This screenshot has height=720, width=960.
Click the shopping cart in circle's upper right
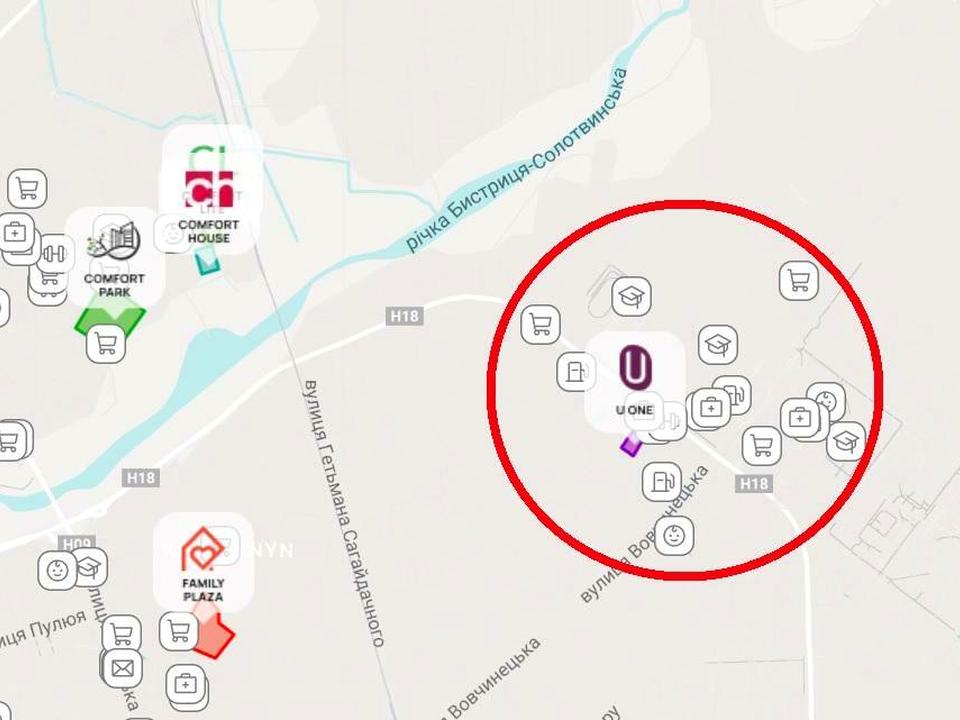(799, 280)
